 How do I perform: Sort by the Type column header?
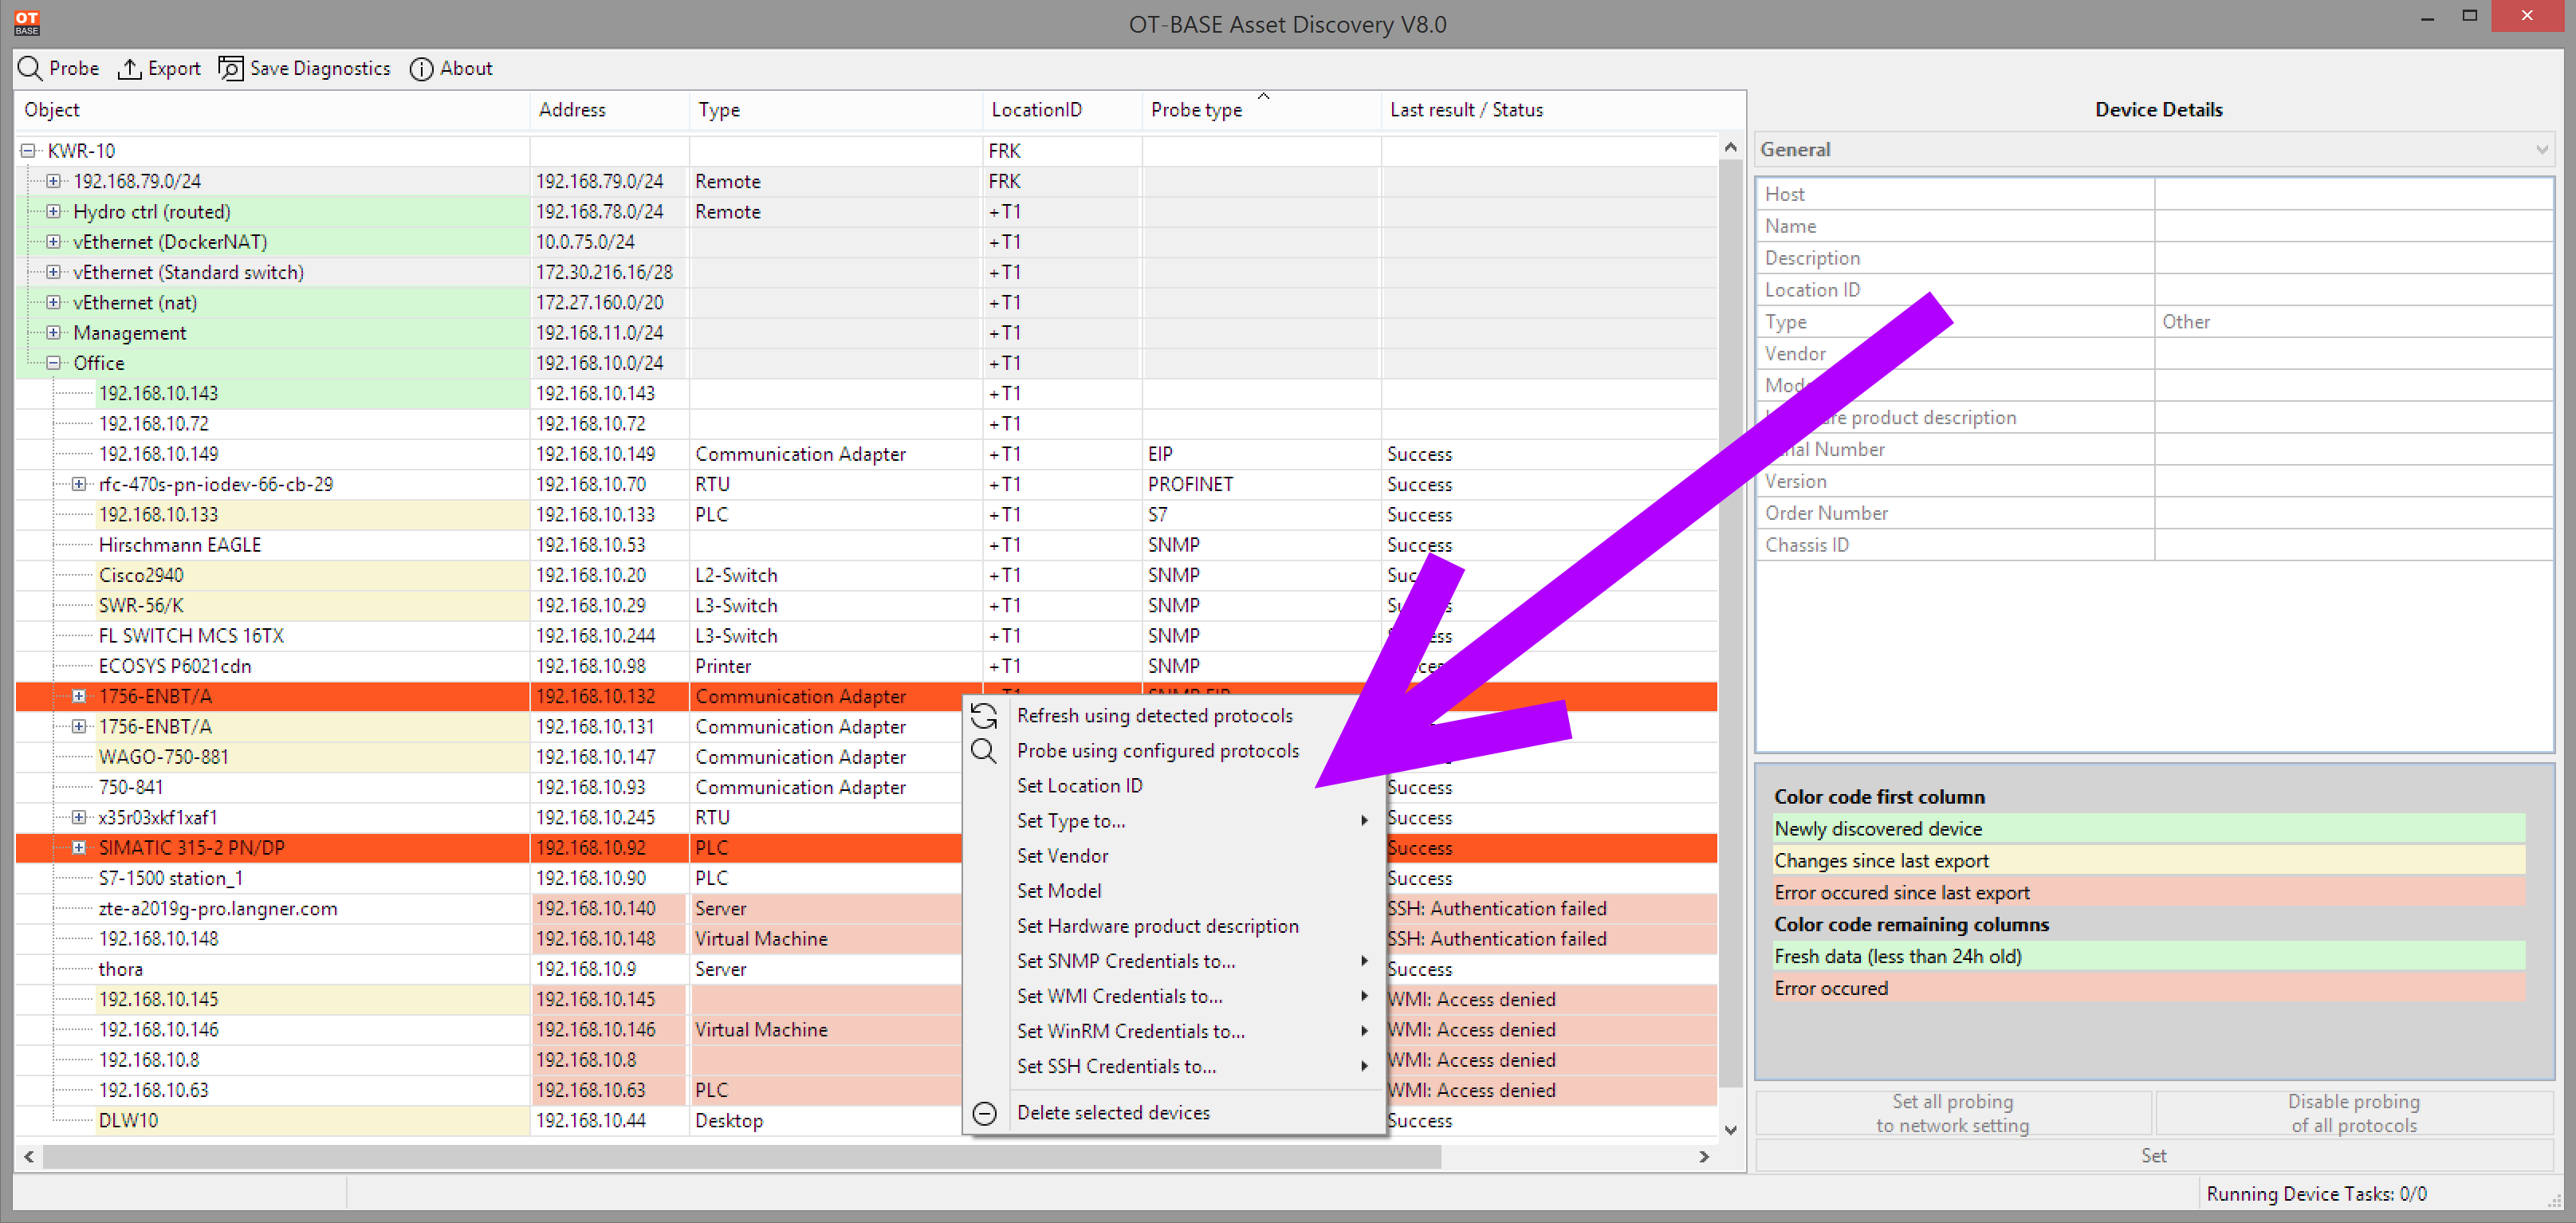point(836,110)
